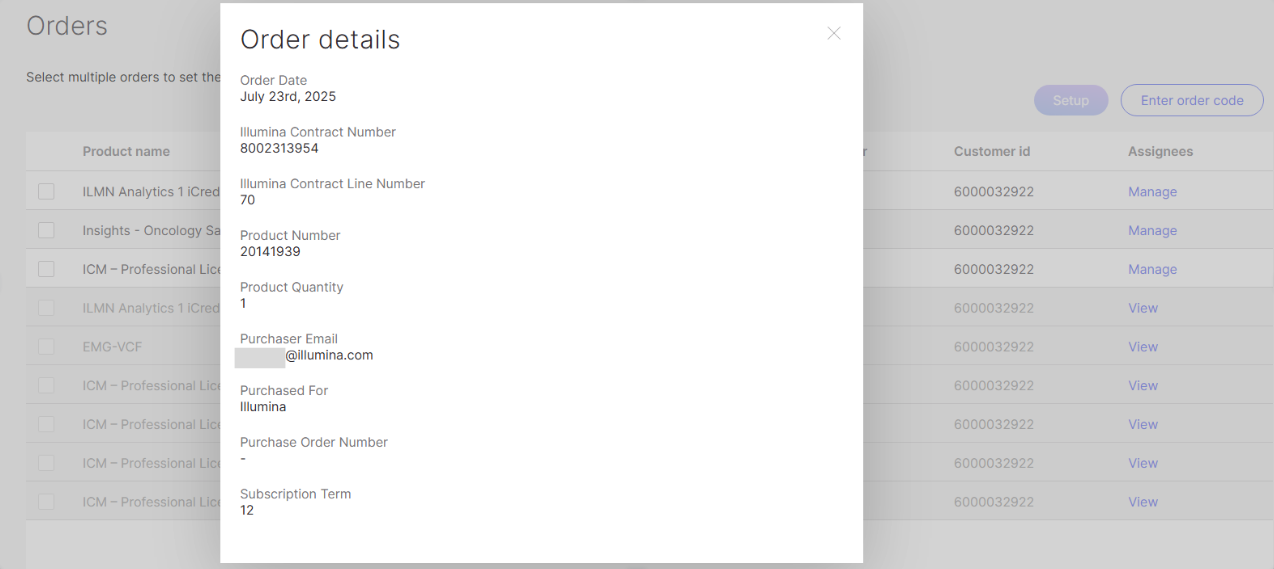Click the product number 20141939
This screenshot has height=569, width=1274.
pyautogui.click(x=270, y=251)
